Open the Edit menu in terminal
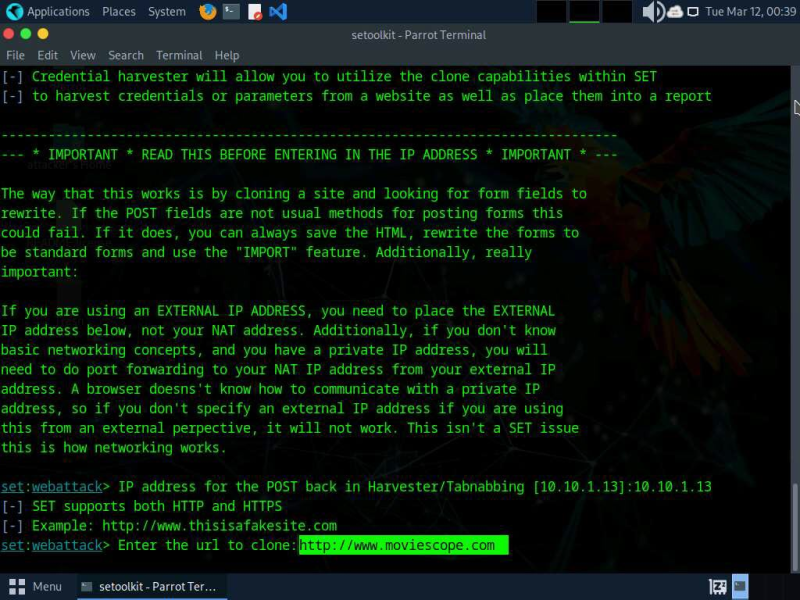Screen dimensions: 800x600 click(x=48, y=55)
